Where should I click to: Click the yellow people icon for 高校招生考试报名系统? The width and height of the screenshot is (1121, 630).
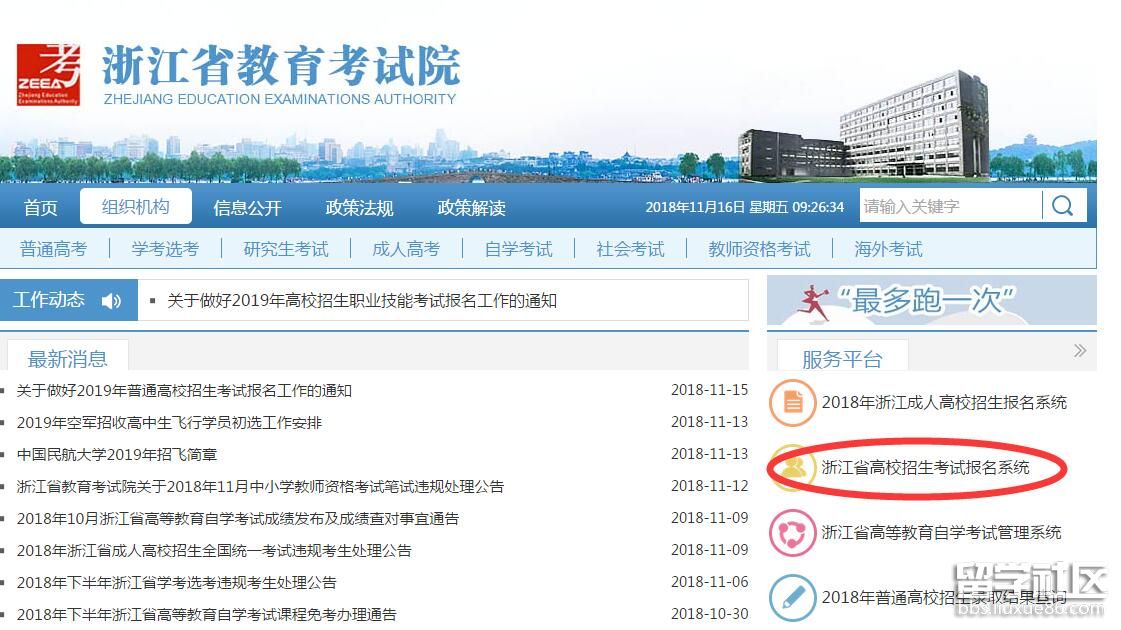[794, 468]
